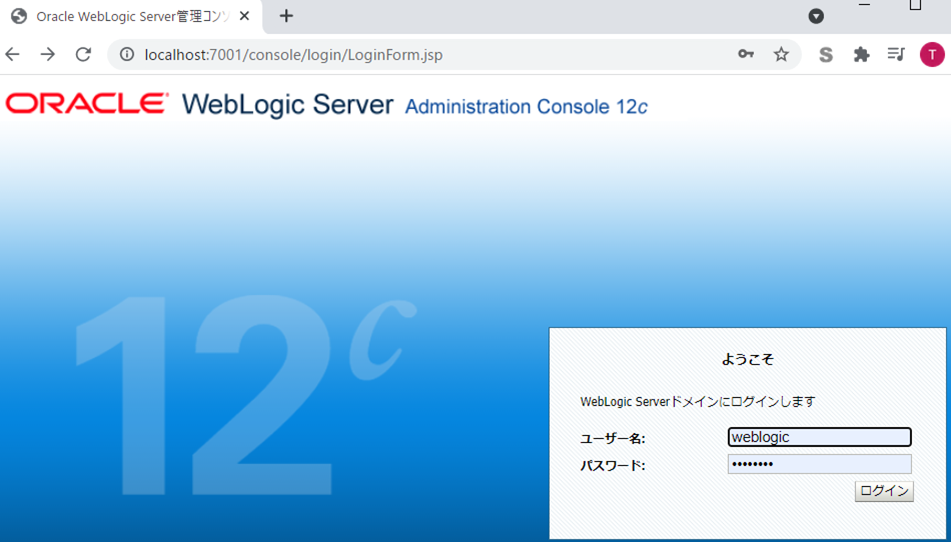Click the Oracle logo in the header
This screenshot has height=542, width=951.
(x=88, y=104)
